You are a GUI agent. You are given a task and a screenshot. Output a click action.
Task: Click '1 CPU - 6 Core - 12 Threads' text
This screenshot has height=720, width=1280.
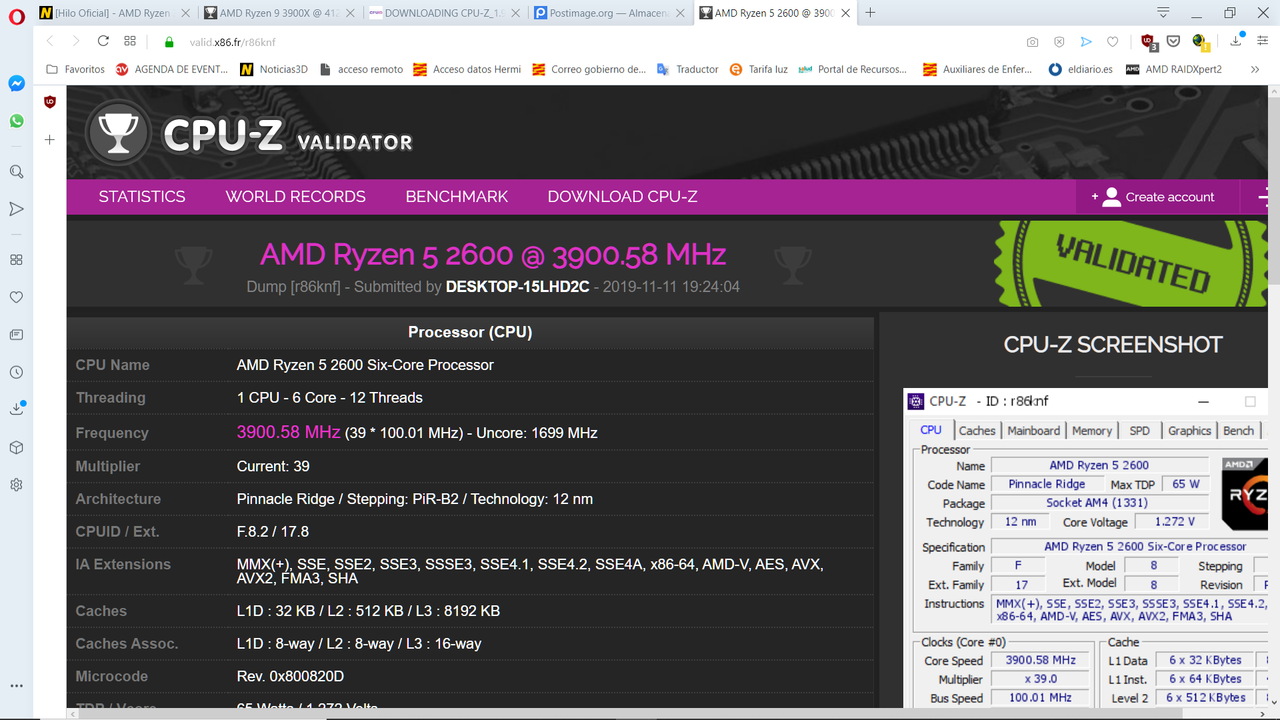point(329,398)
